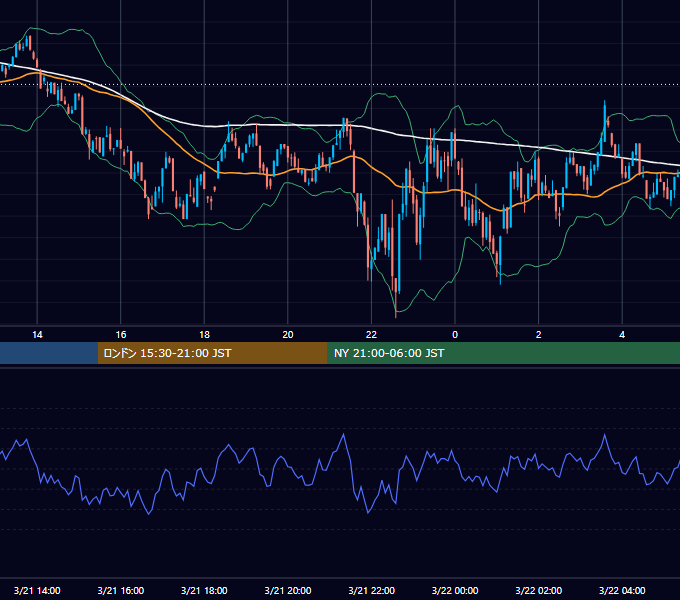Select the NY 21:00-06:00 JST session band
The image size is (680, 600).
point(503,353)
